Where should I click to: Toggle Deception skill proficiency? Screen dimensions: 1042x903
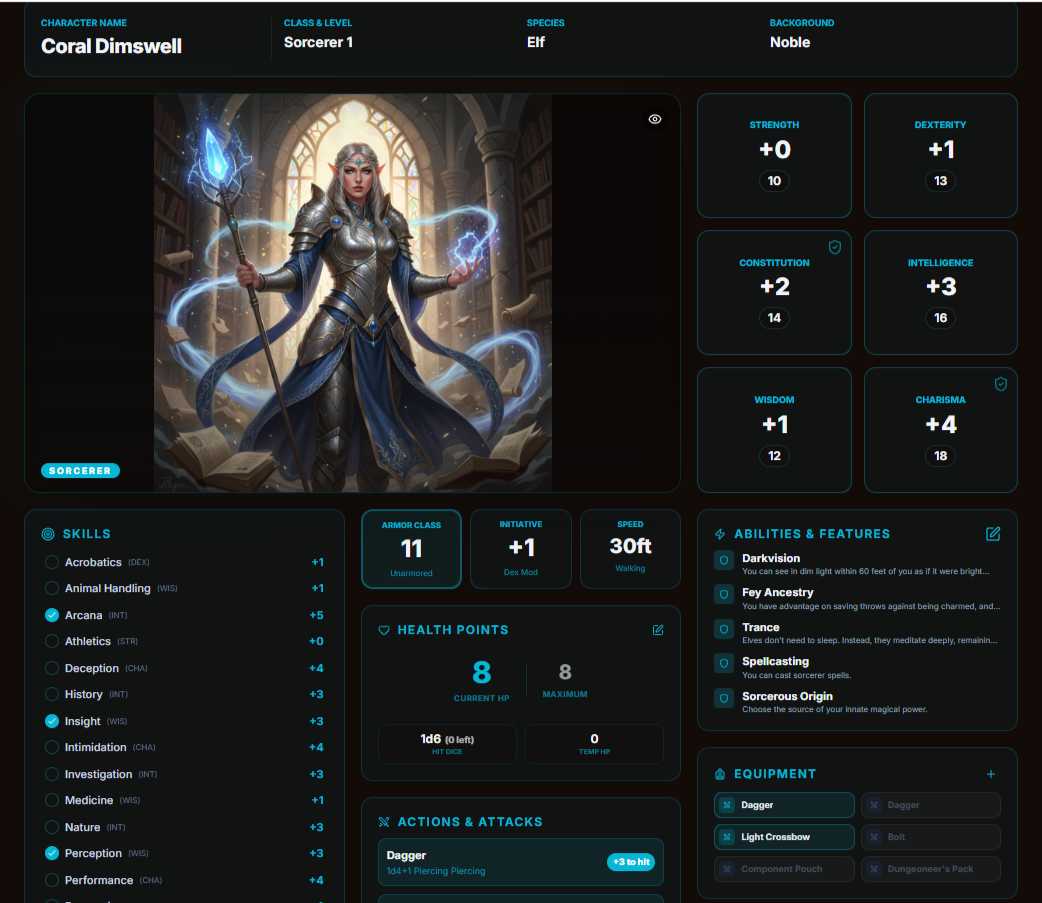[x=51, y=668]
